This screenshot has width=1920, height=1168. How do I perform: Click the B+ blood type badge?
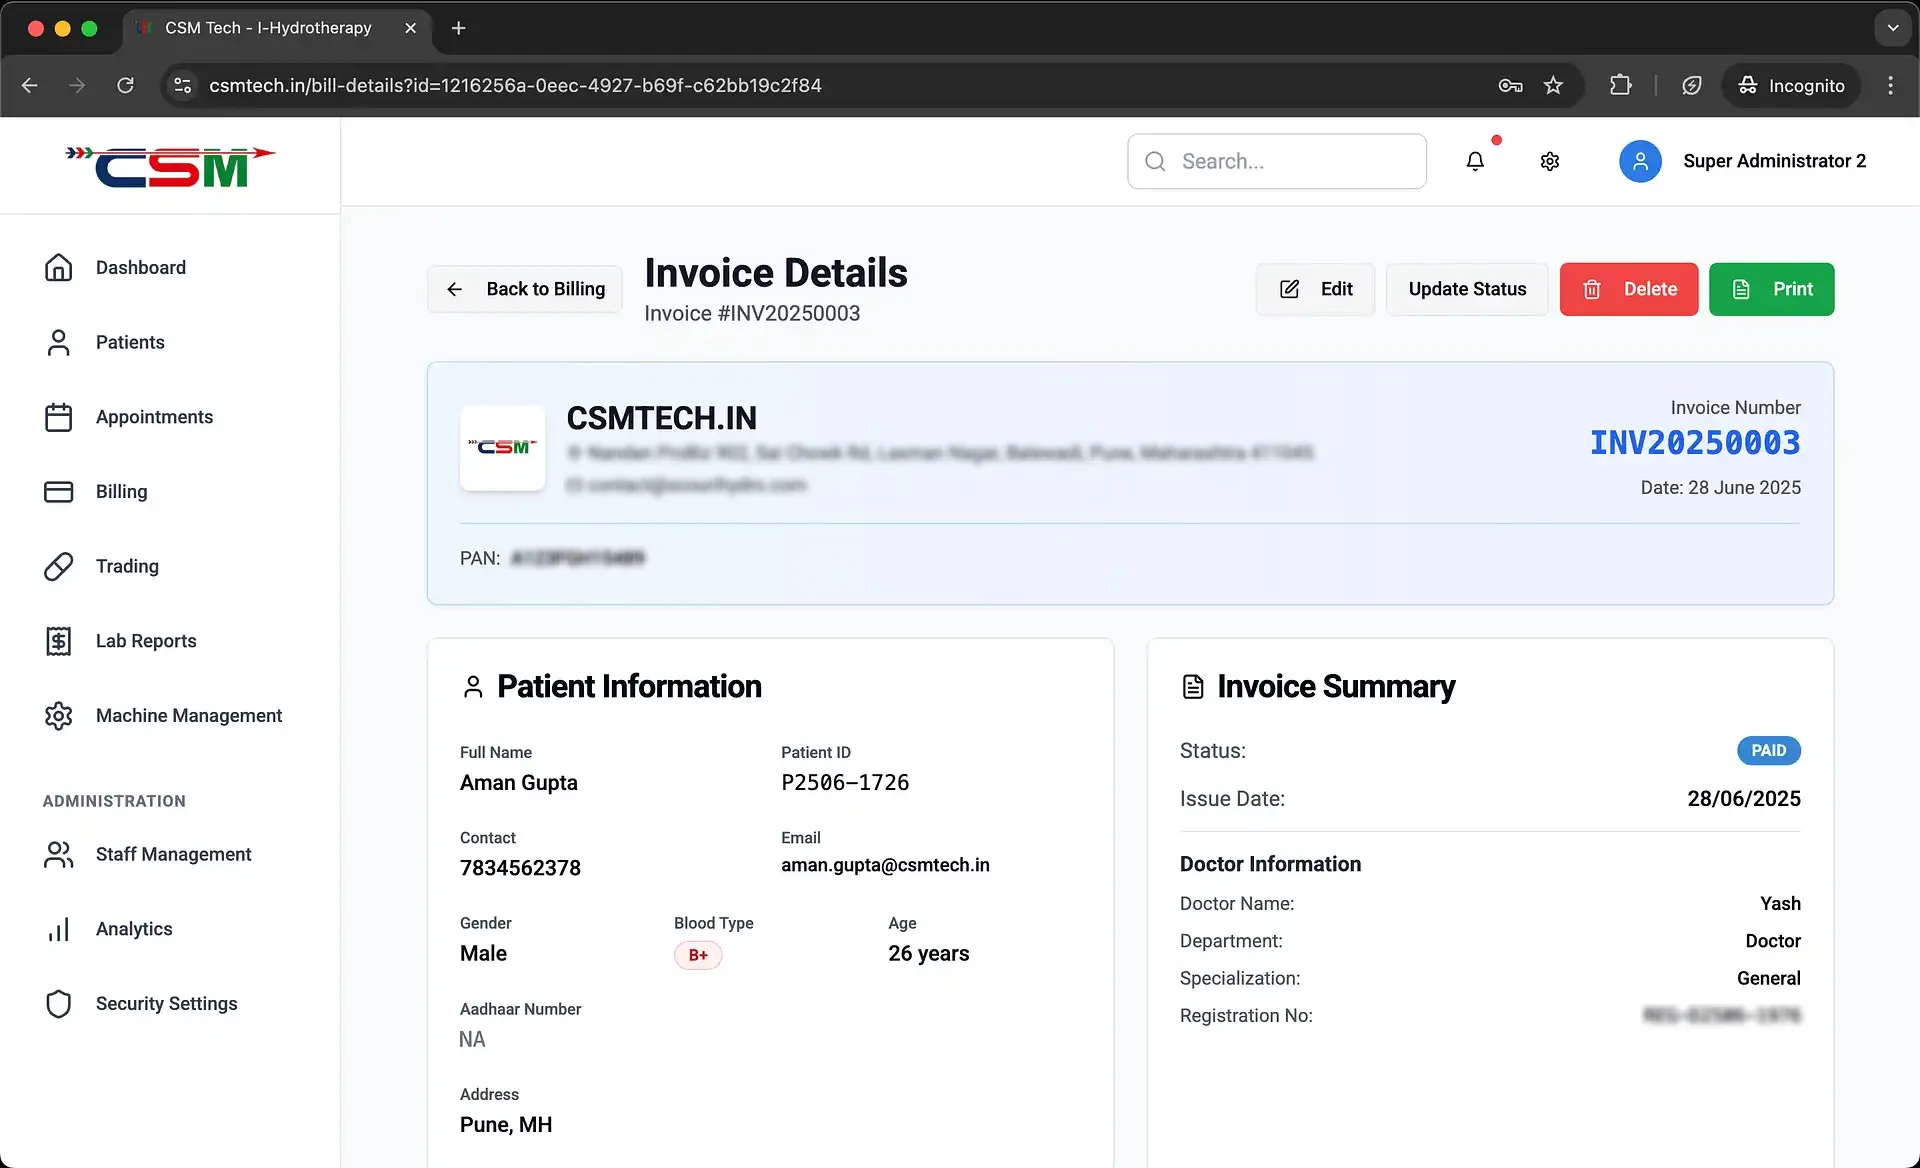click(x=698, y=955)
